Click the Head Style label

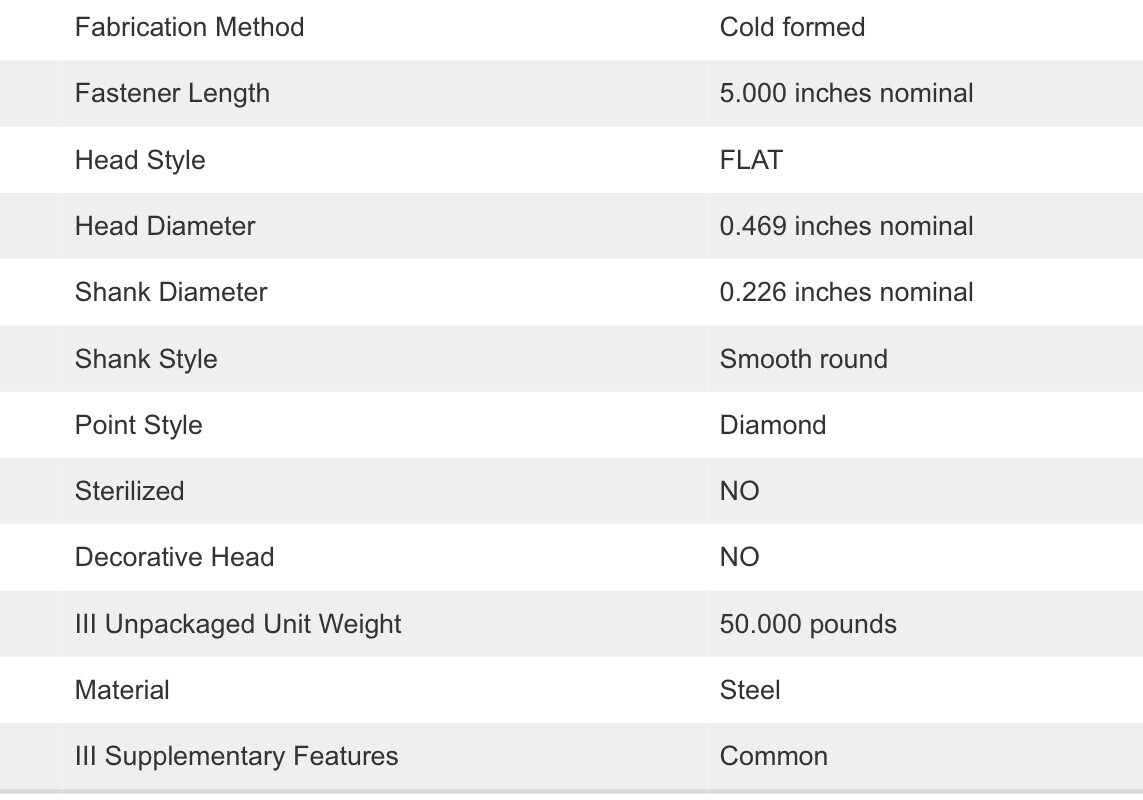tap(140, 160)
